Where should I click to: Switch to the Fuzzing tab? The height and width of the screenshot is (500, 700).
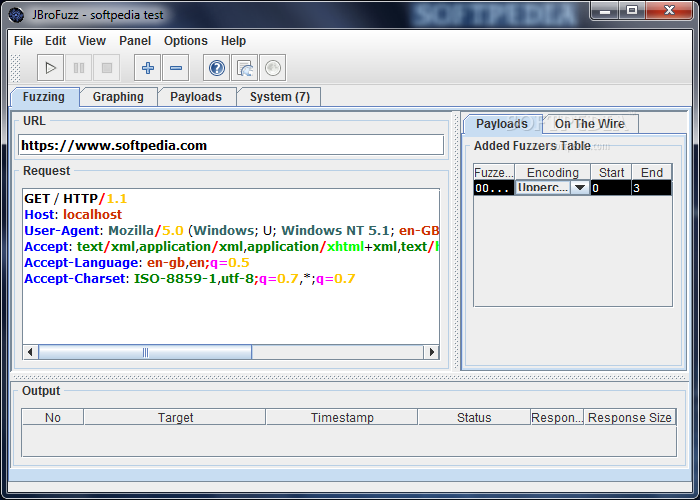44,97
